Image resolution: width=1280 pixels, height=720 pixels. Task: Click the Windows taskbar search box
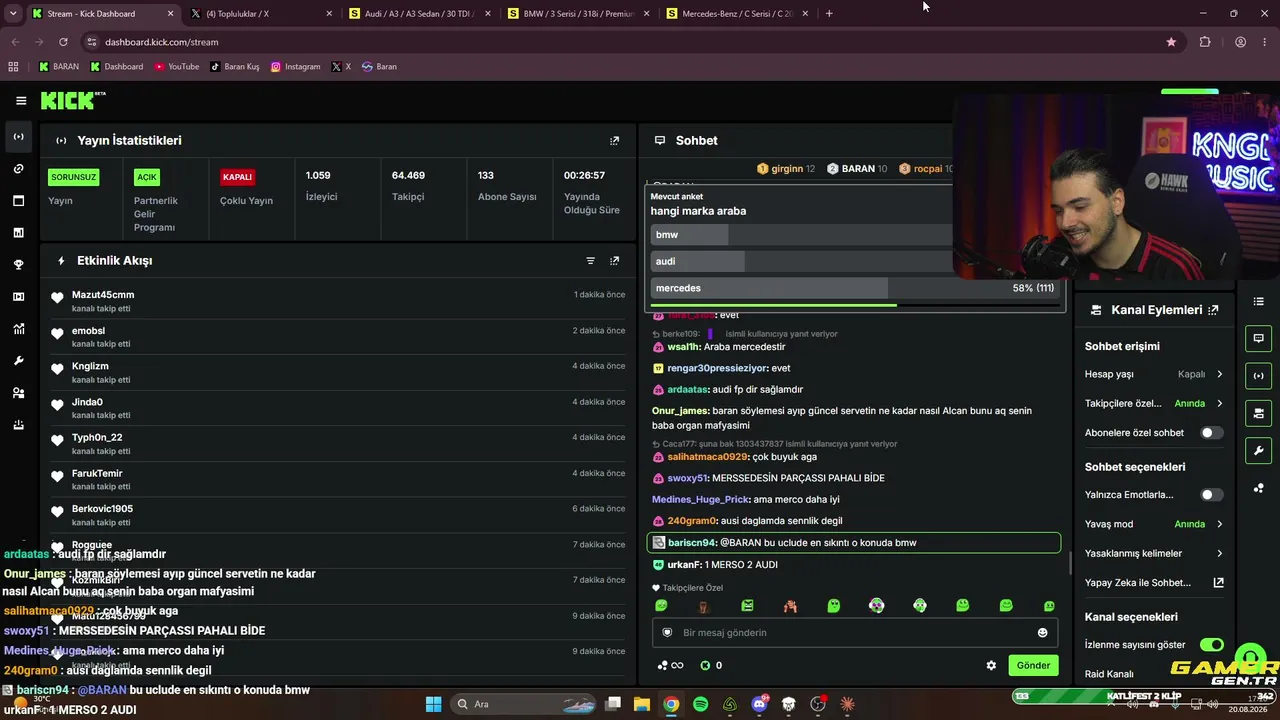click(x=521, y=704)
